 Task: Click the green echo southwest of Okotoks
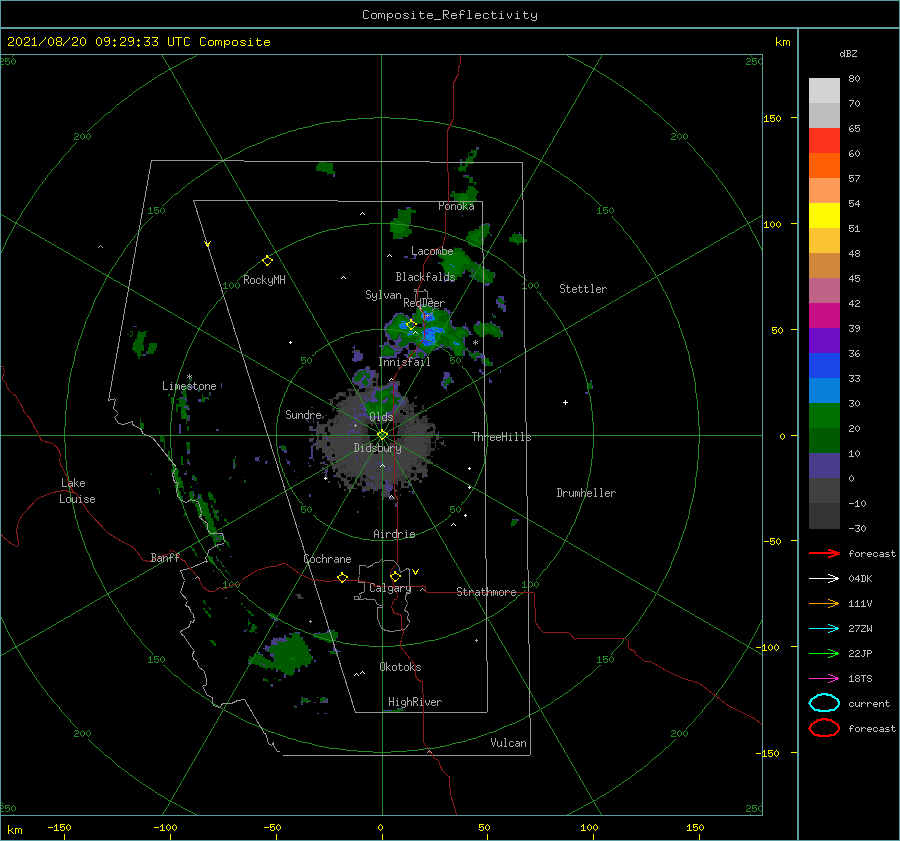(290, 653)
